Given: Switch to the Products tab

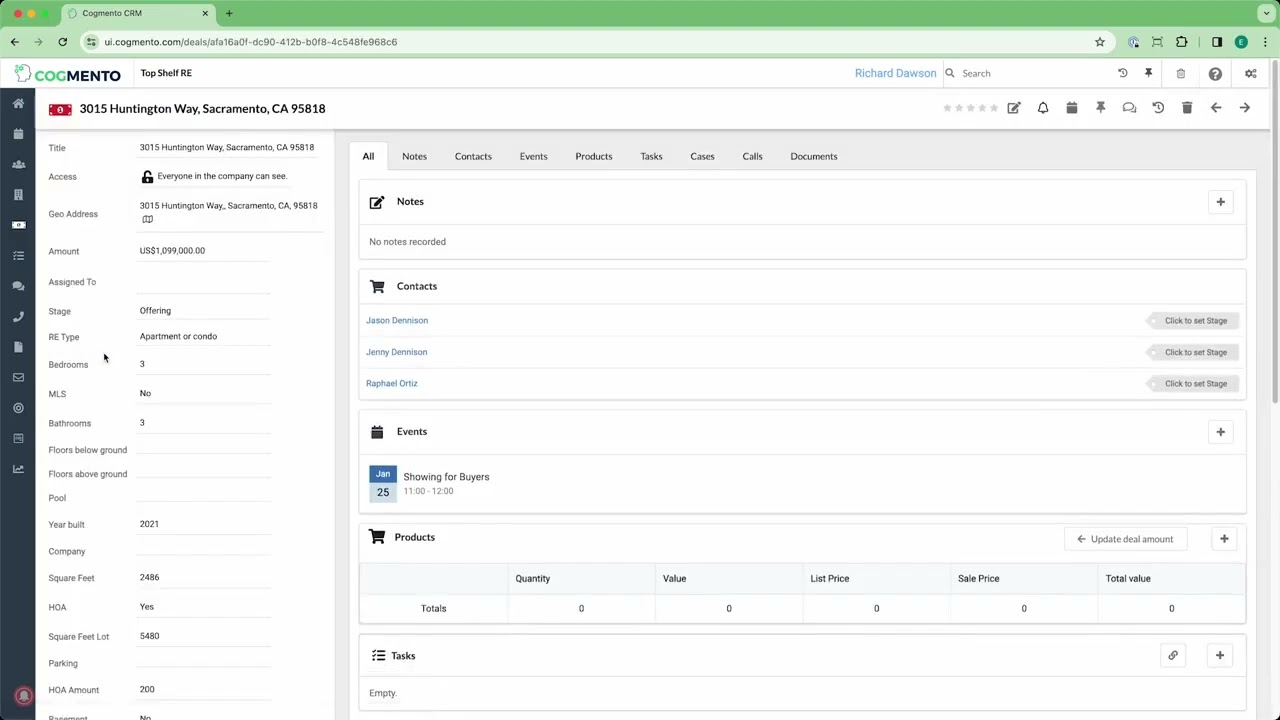Looking at the screenshot, I should [594, 156].
